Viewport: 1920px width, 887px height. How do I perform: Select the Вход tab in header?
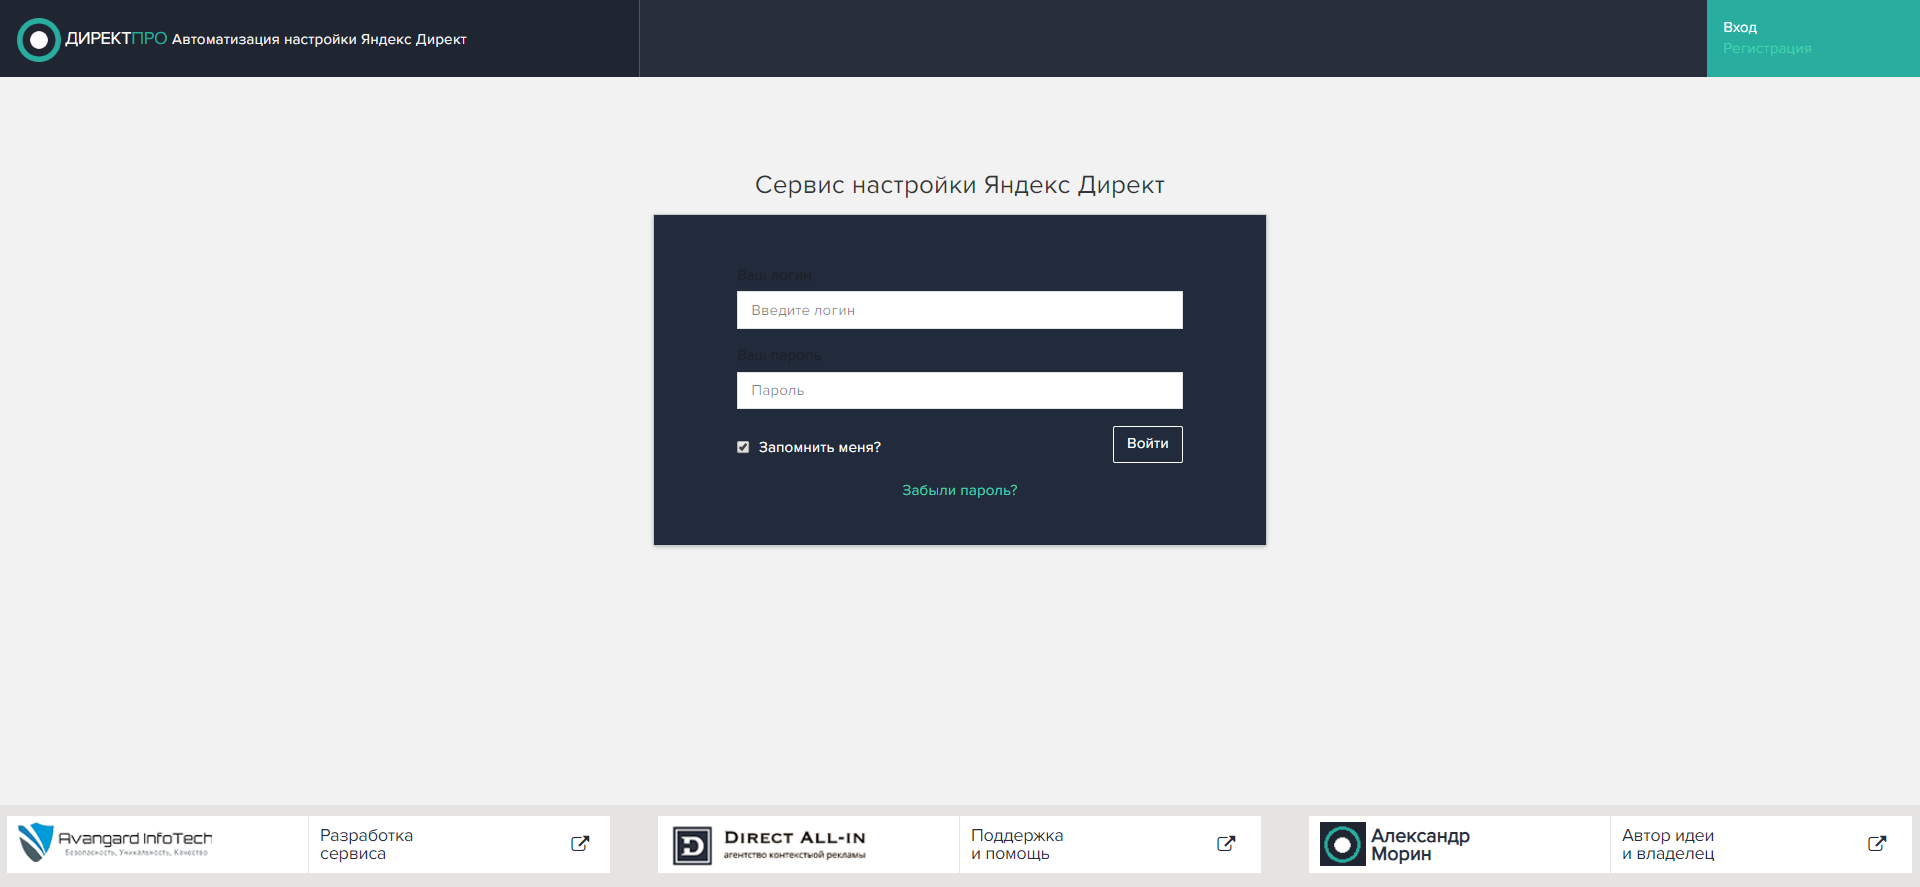coord(1740,27)
